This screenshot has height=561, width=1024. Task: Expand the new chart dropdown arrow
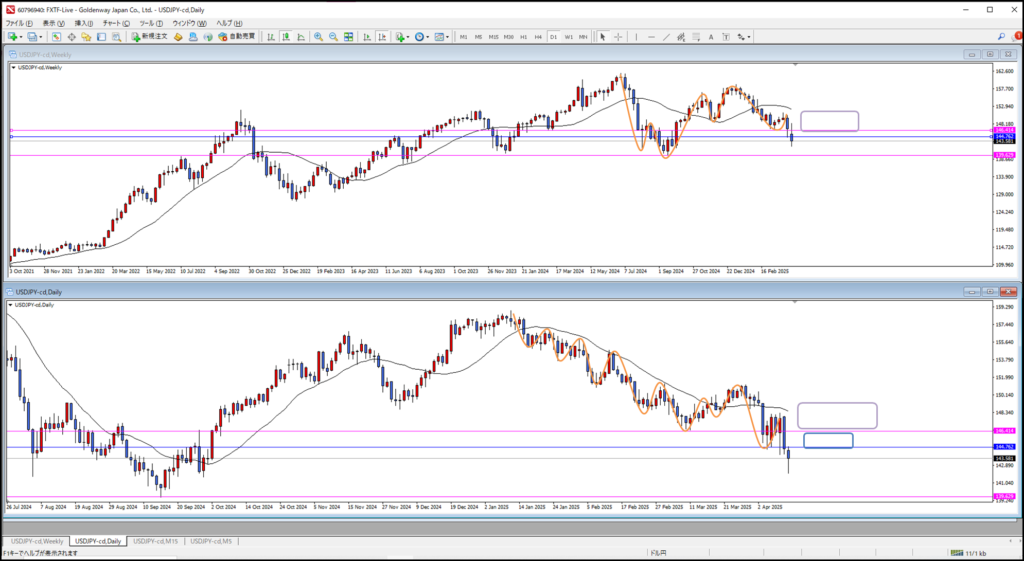coord(21,37)
